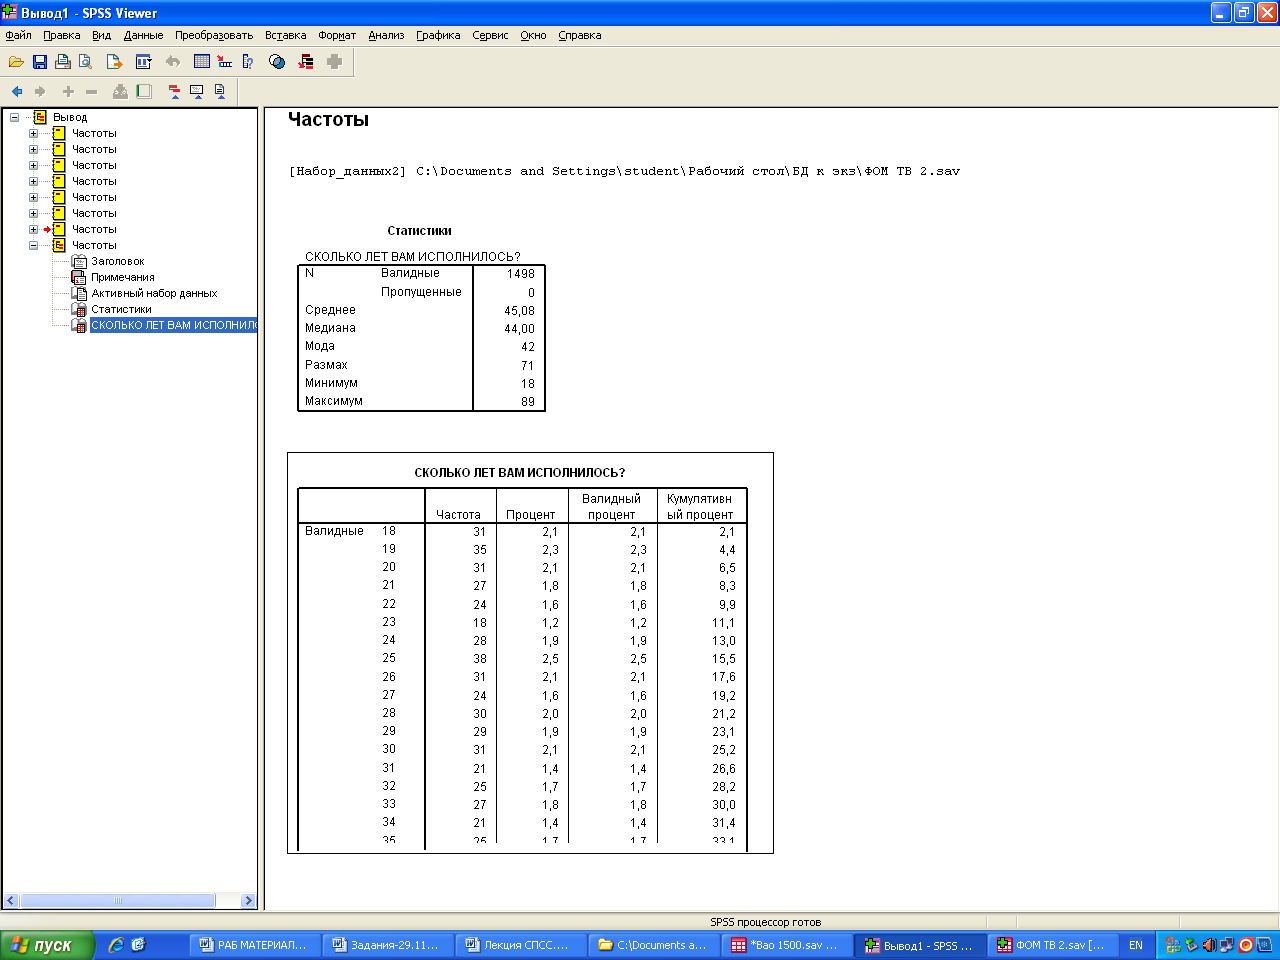Click the grey Demote right arrow
The height and width of the screenshot is (960, 1280).
click(x=40, y=91)
